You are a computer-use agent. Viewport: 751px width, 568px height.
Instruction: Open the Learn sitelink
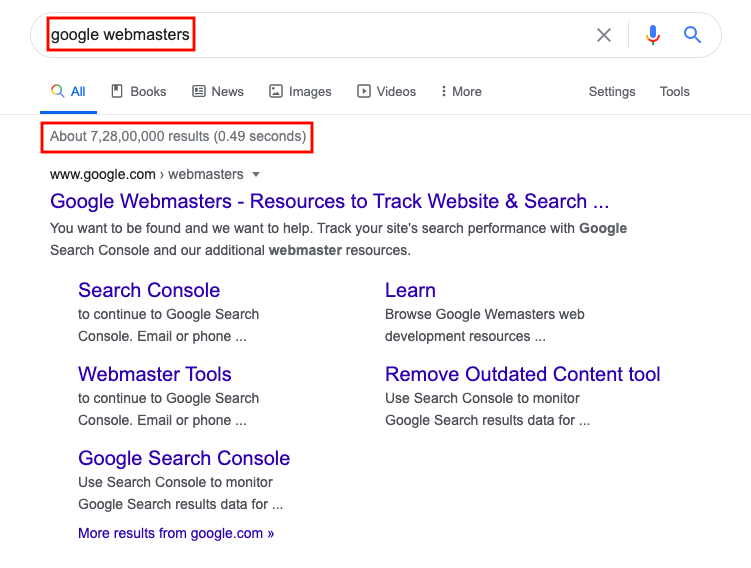click(410, 290)
